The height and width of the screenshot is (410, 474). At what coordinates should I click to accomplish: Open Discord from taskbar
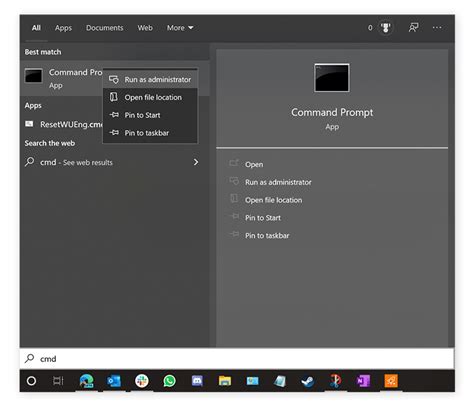[197, 381]
